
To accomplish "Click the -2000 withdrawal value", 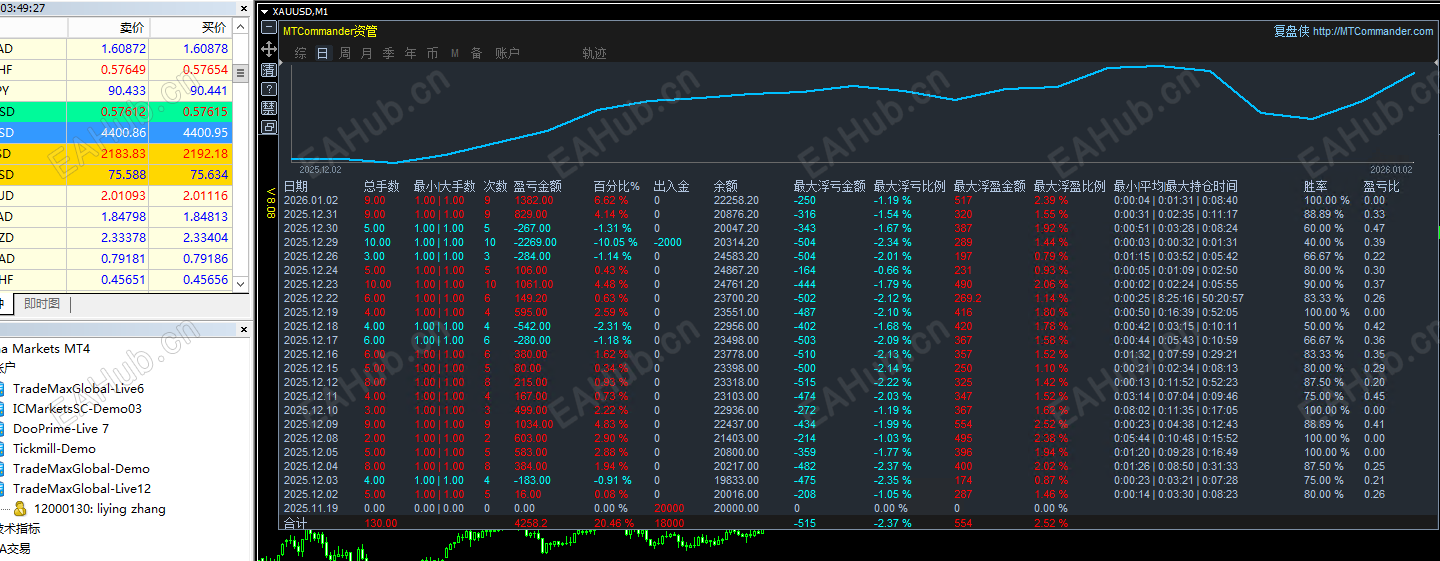I will (669, 242).
